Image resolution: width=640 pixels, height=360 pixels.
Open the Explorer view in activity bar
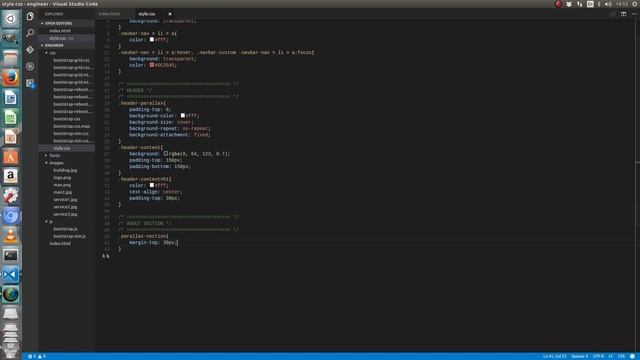30,16
